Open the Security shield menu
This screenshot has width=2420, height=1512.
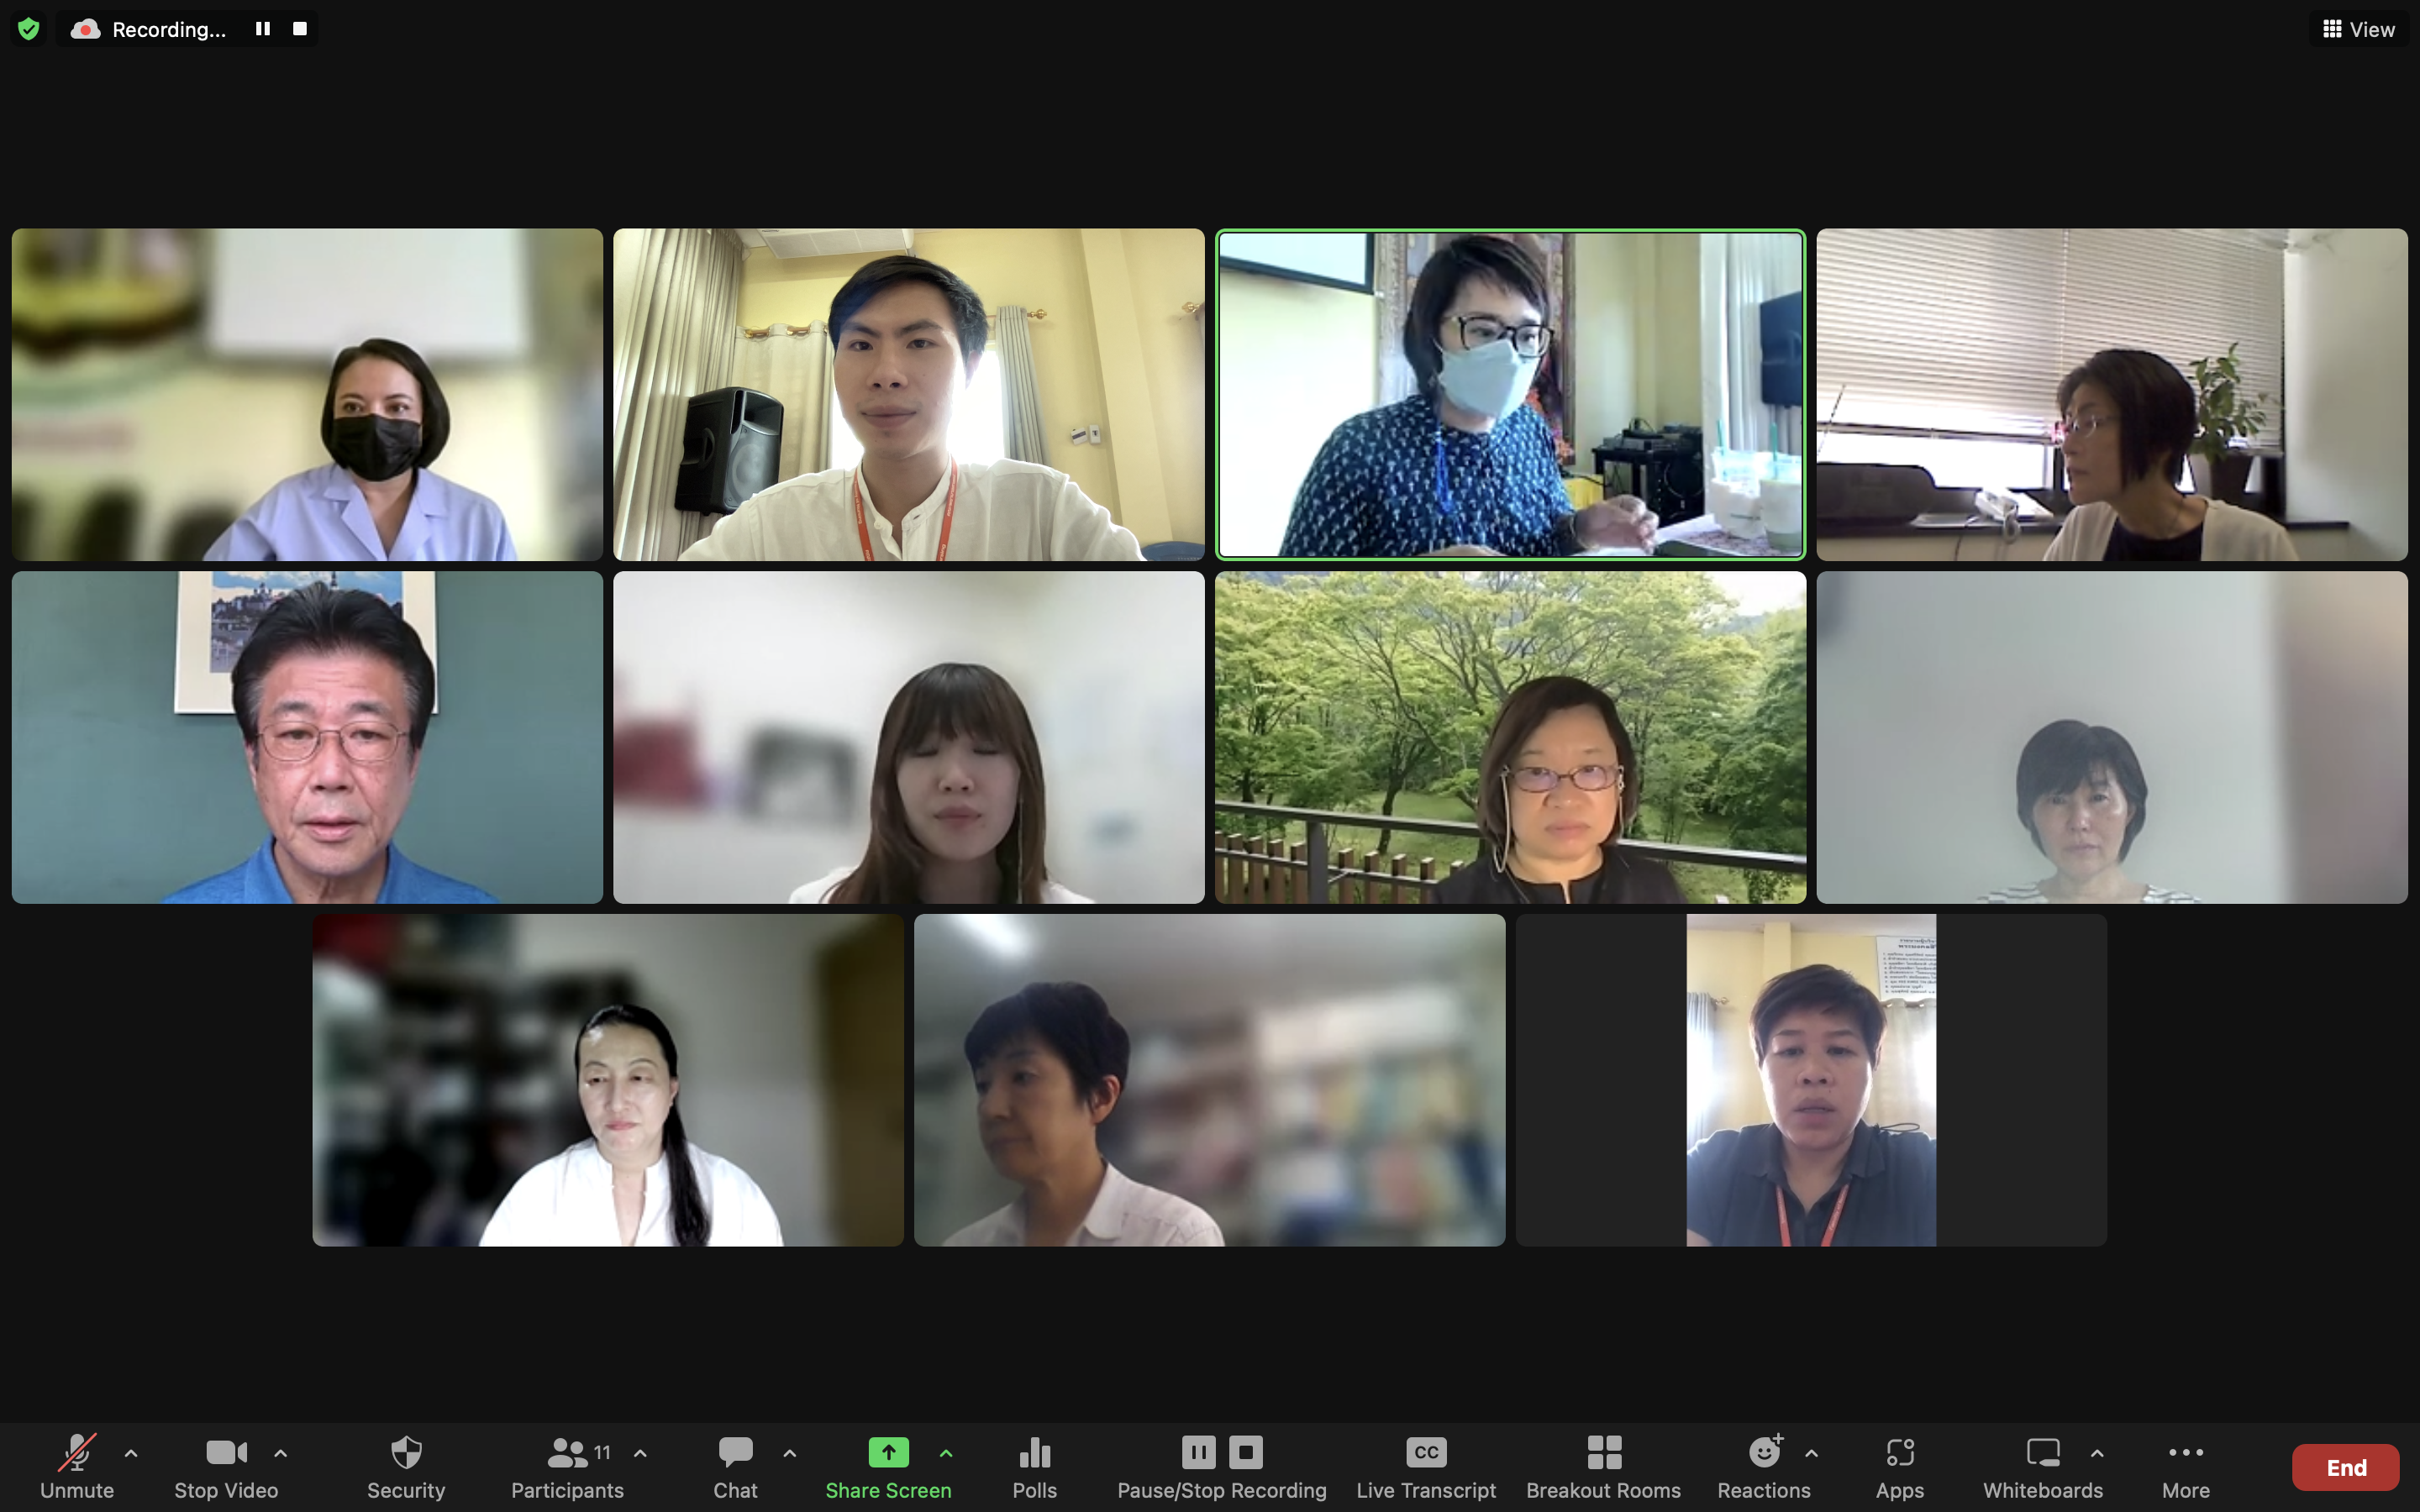click(406, 1467)
